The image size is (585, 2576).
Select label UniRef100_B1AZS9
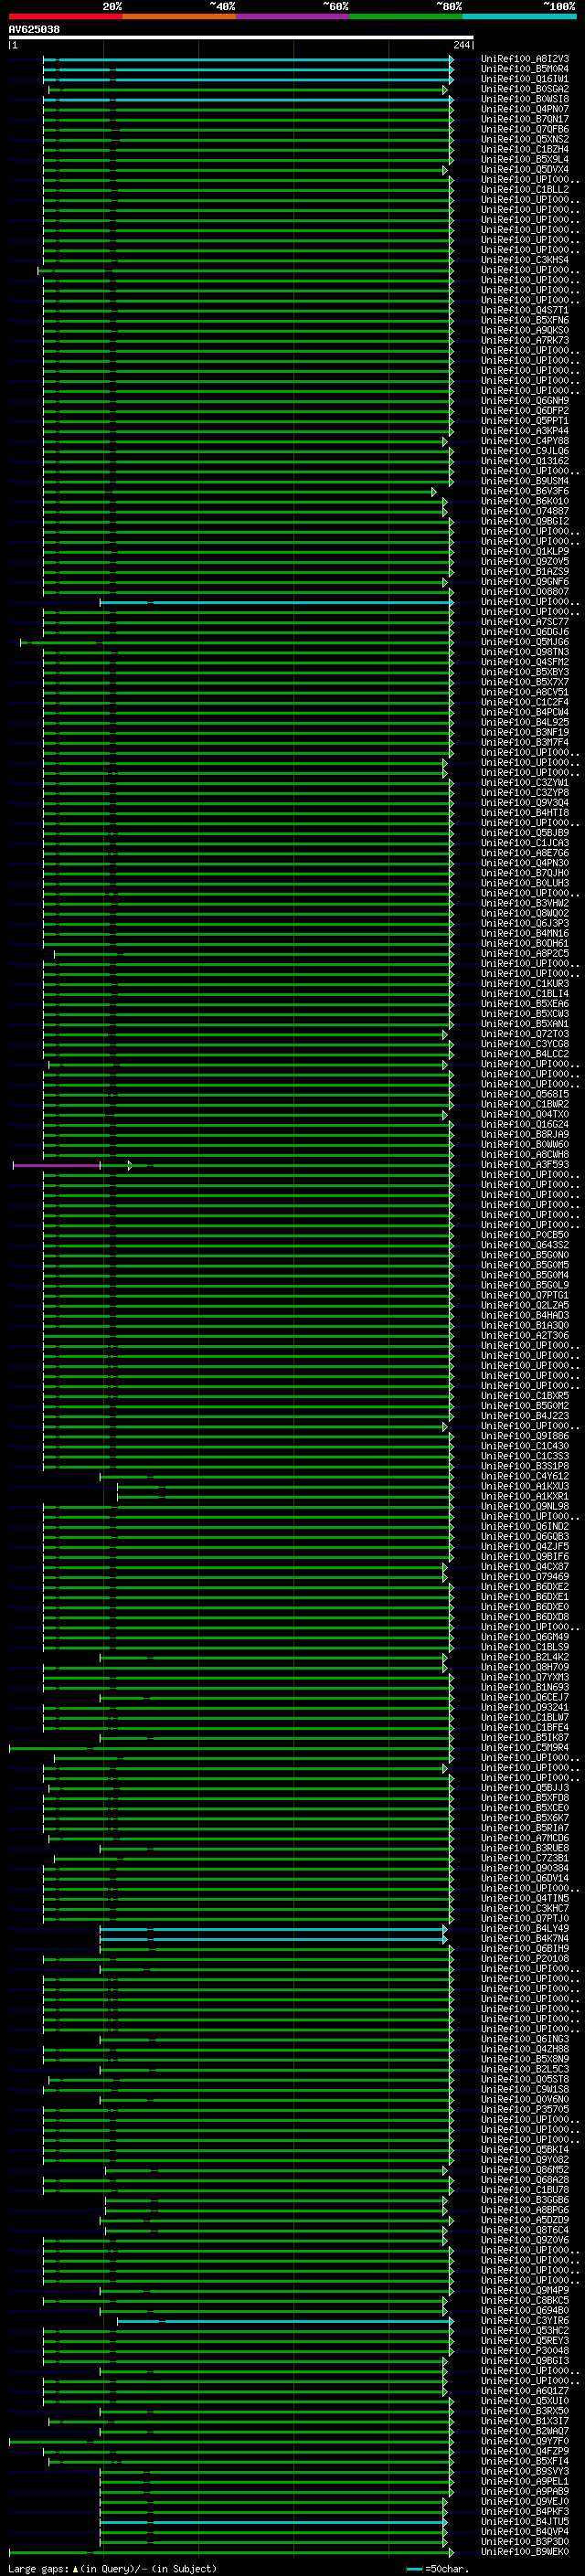coord(525,572)
